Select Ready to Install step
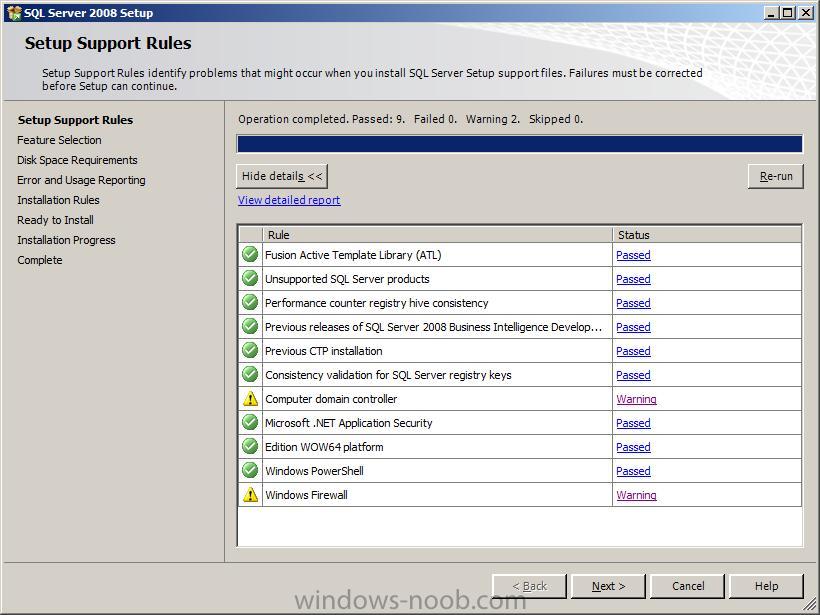Image resolution: width=820 pixels, height=615 pixels. pyautogui.click(x=55, y=220)
